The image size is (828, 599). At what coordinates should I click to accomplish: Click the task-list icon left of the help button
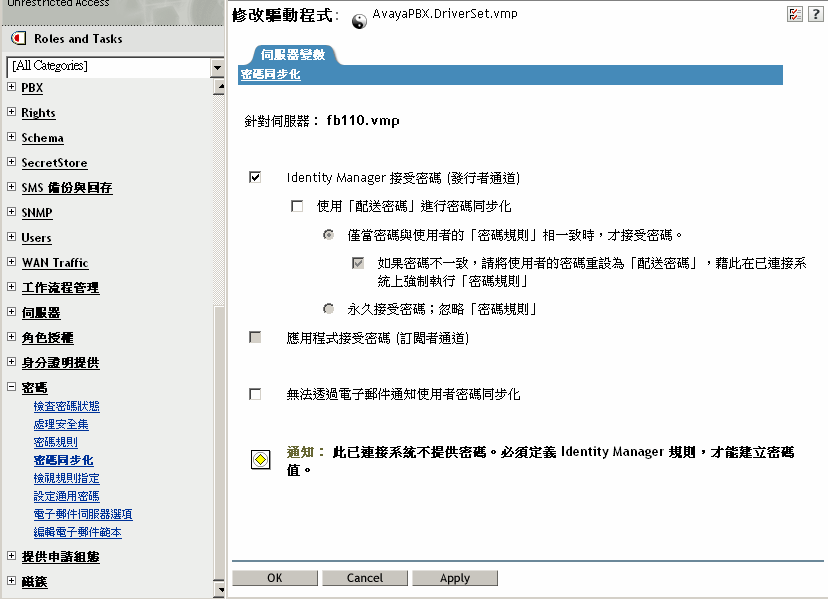point(795,13)
